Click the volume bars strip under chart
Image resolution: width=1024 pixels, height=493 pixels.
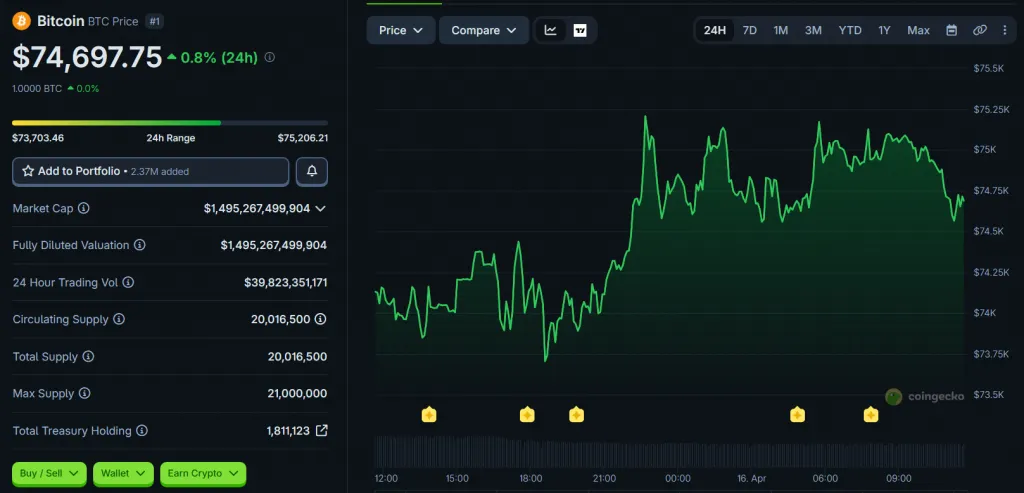point(669,454)
